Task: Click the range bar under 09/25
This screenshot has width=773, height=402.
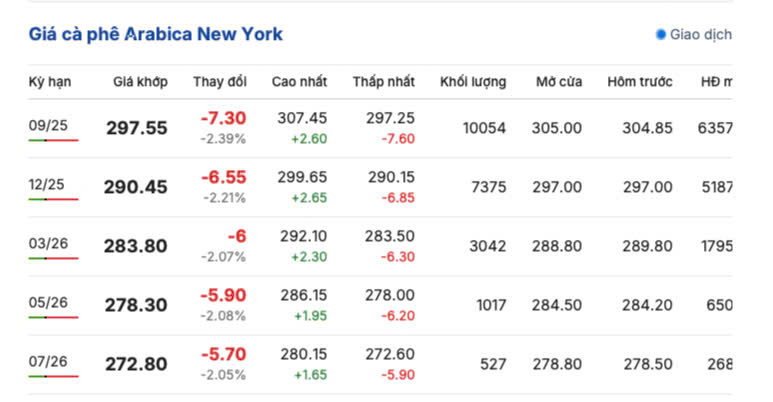Action: tap(53, 140)
